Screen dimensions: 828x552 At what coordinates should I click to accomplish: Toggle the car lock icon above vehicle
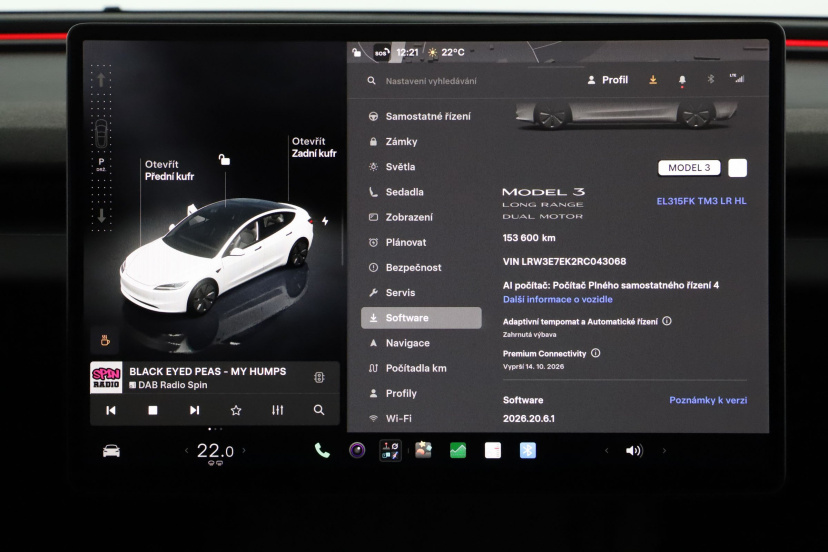(224, 160)
